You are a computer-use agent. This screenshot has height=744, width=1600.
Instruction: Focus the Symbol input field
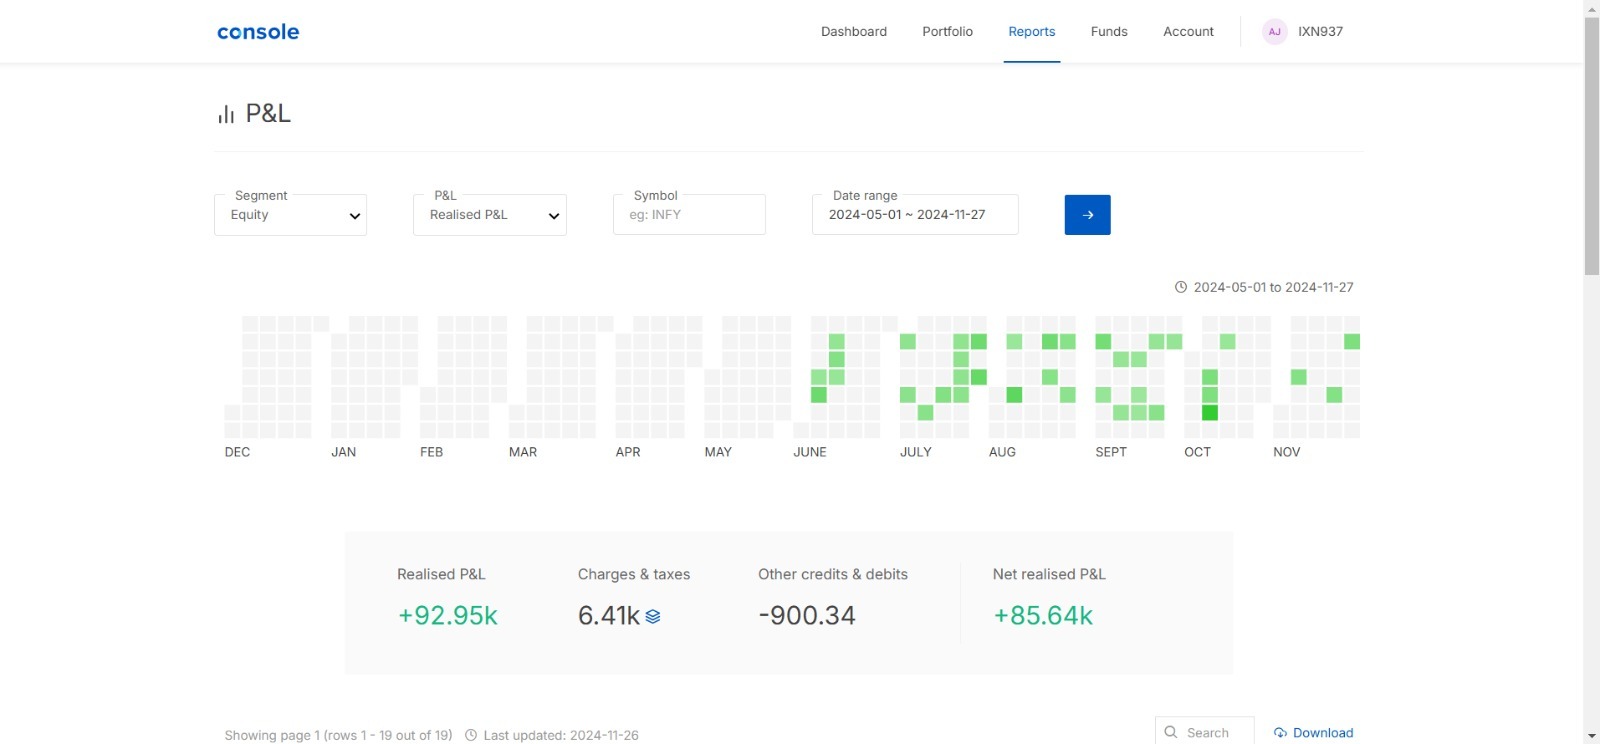[x=689, y=215]
